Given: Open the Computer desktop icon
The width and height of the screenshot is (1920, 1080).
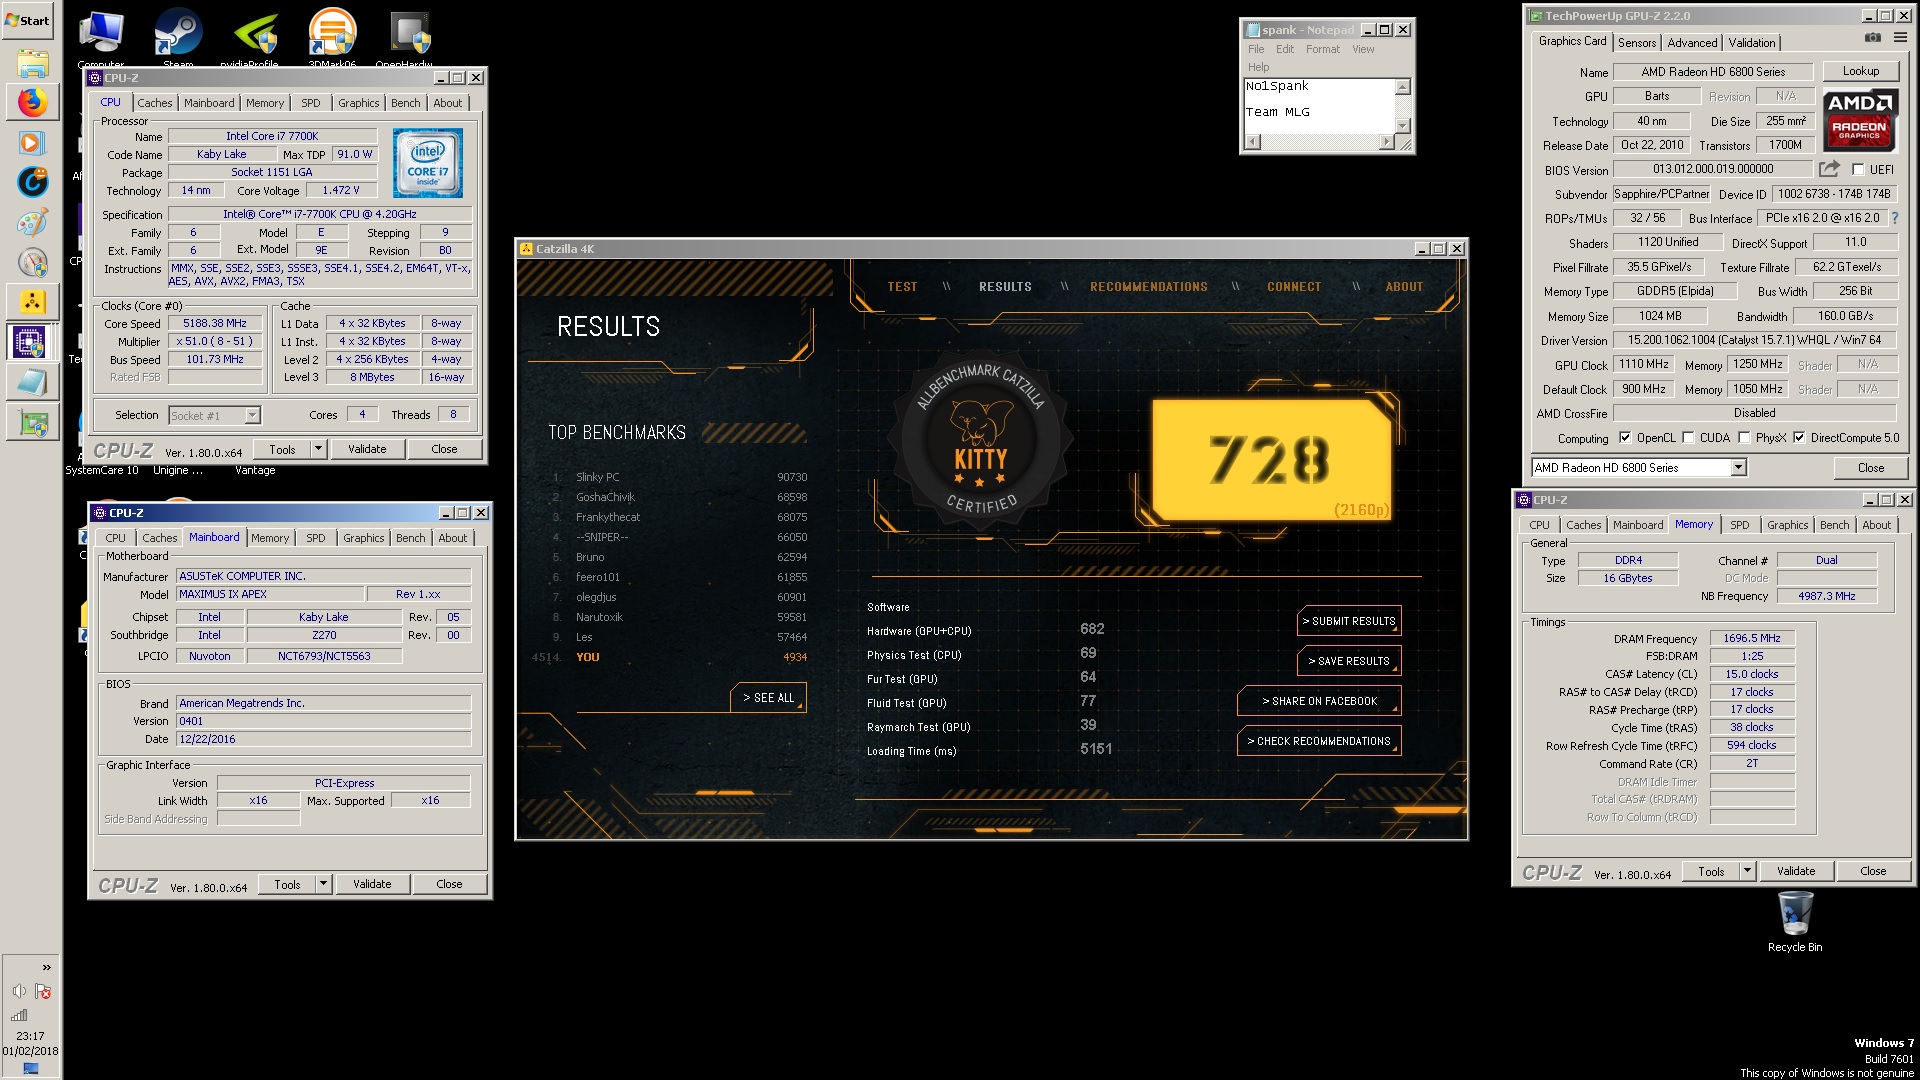Looking at the screenshot, I should (x=101, y=40).
